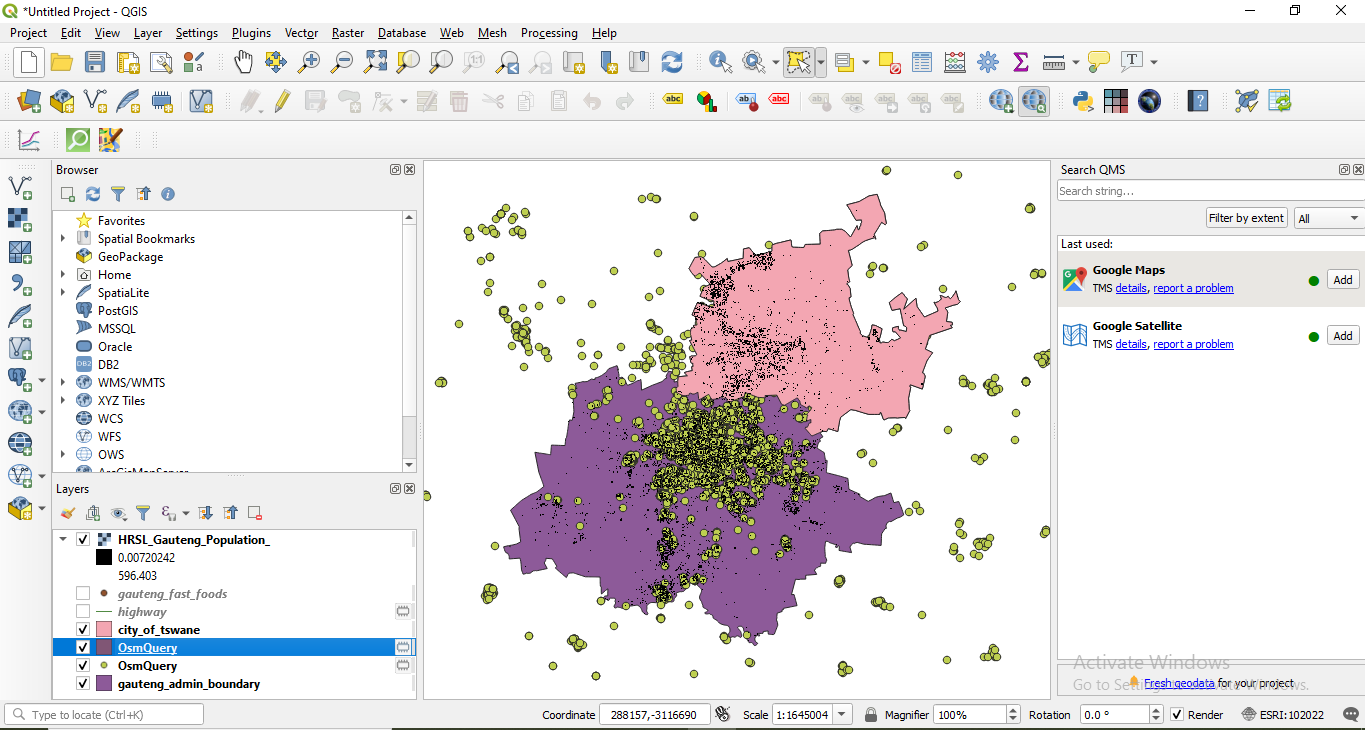This screenshot has width=1365, height=730.
Task: Open the Vector menu
Action: pos(301,33)
